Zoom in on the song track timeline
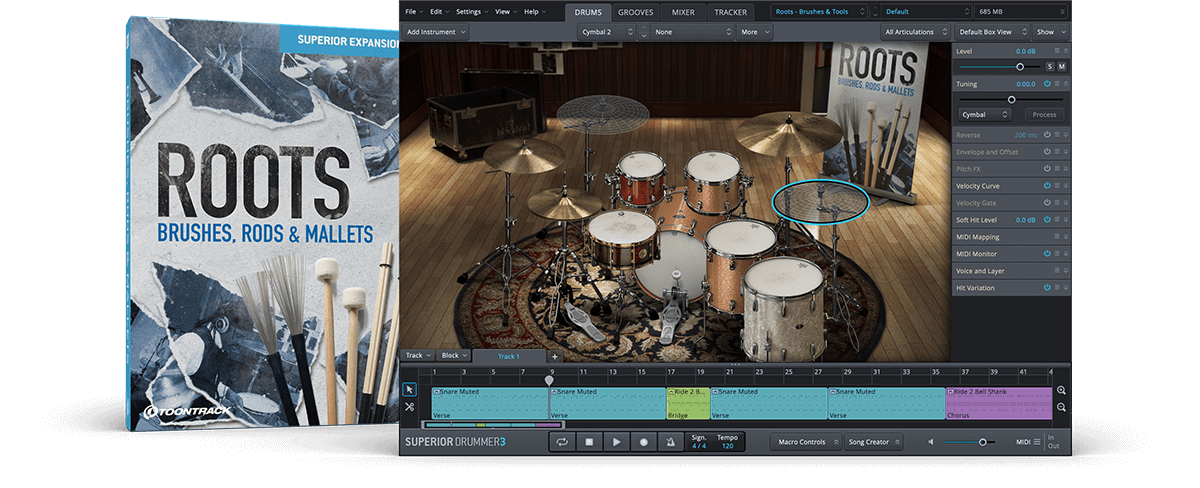The height and width of the screenshot is (488, 1200). point(1061,391)
